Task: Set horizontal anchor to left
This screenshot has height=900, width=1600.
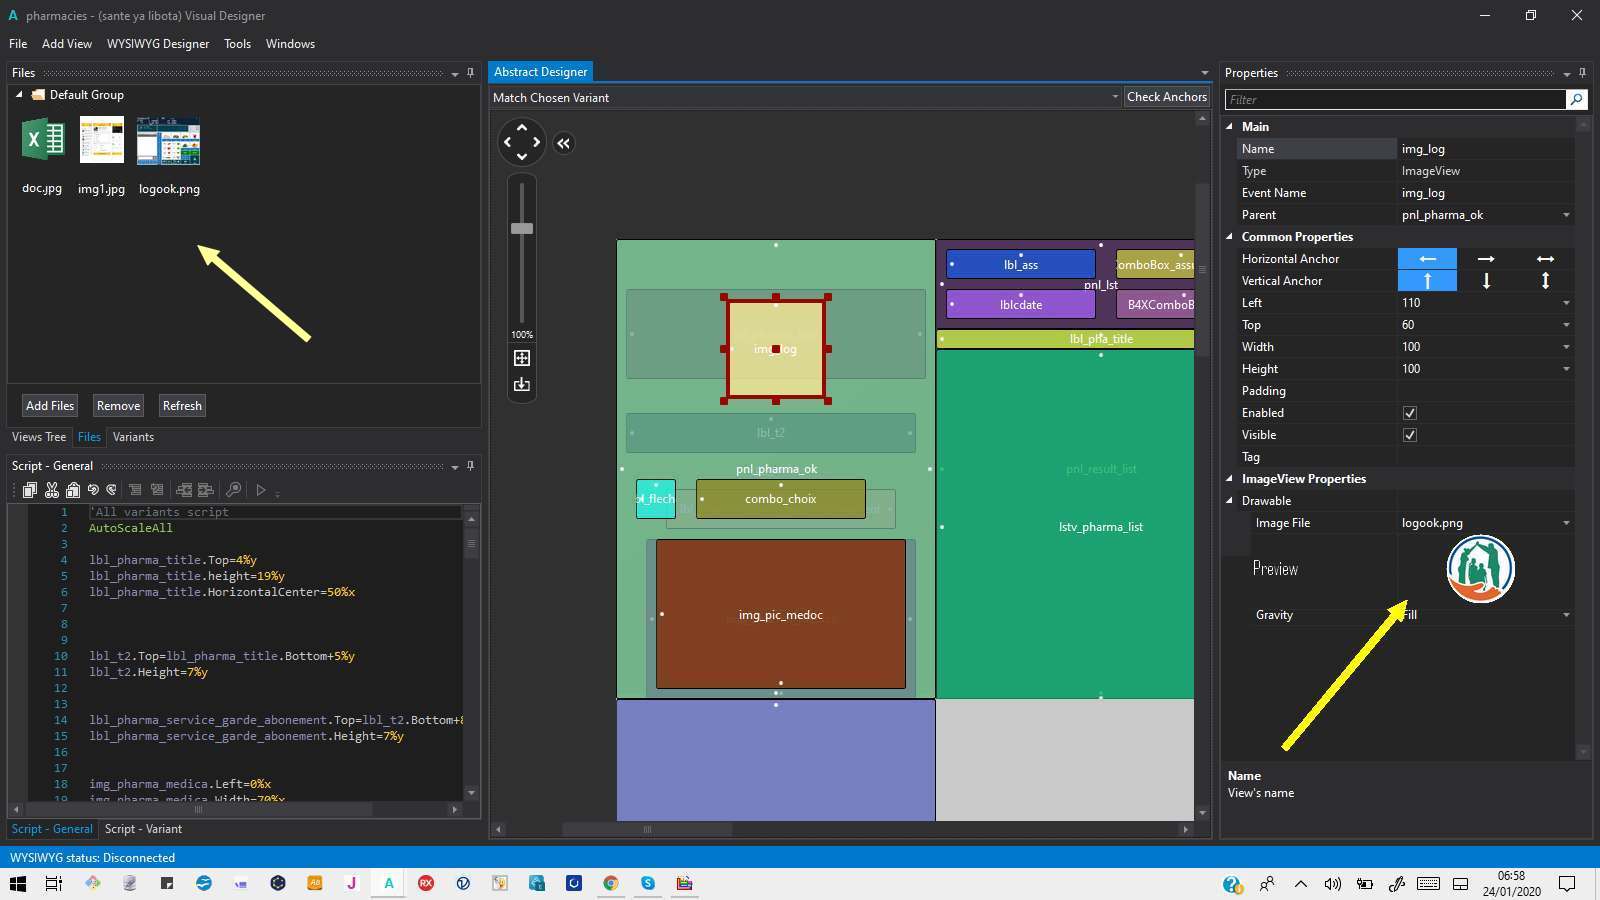Action: [1427, 259]
